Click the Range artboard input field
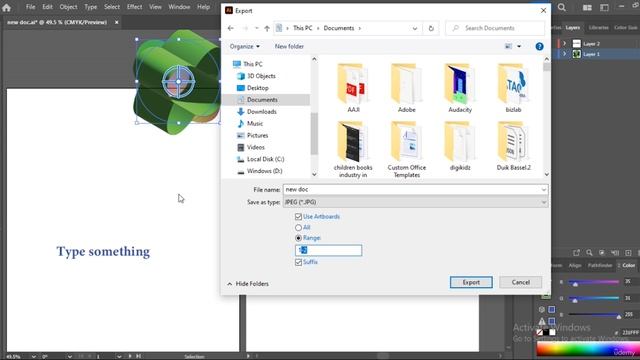The height and width of the screenshot is (360, 640). coord(328,250)
